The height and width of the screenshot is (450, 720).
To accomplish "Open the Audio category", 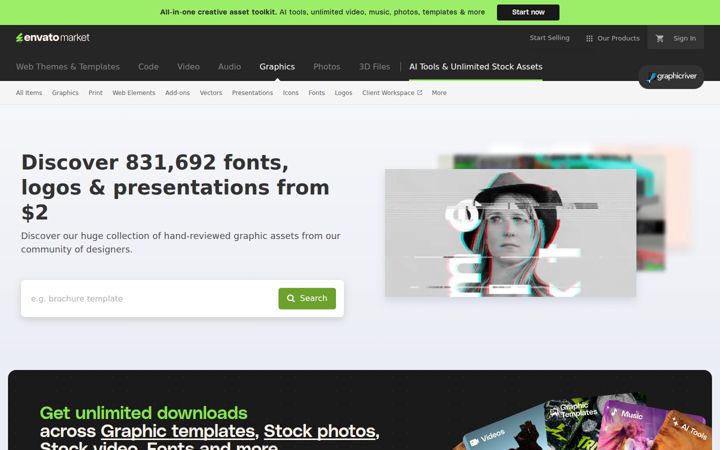I will pyautogui.click(x=230, y=67).
